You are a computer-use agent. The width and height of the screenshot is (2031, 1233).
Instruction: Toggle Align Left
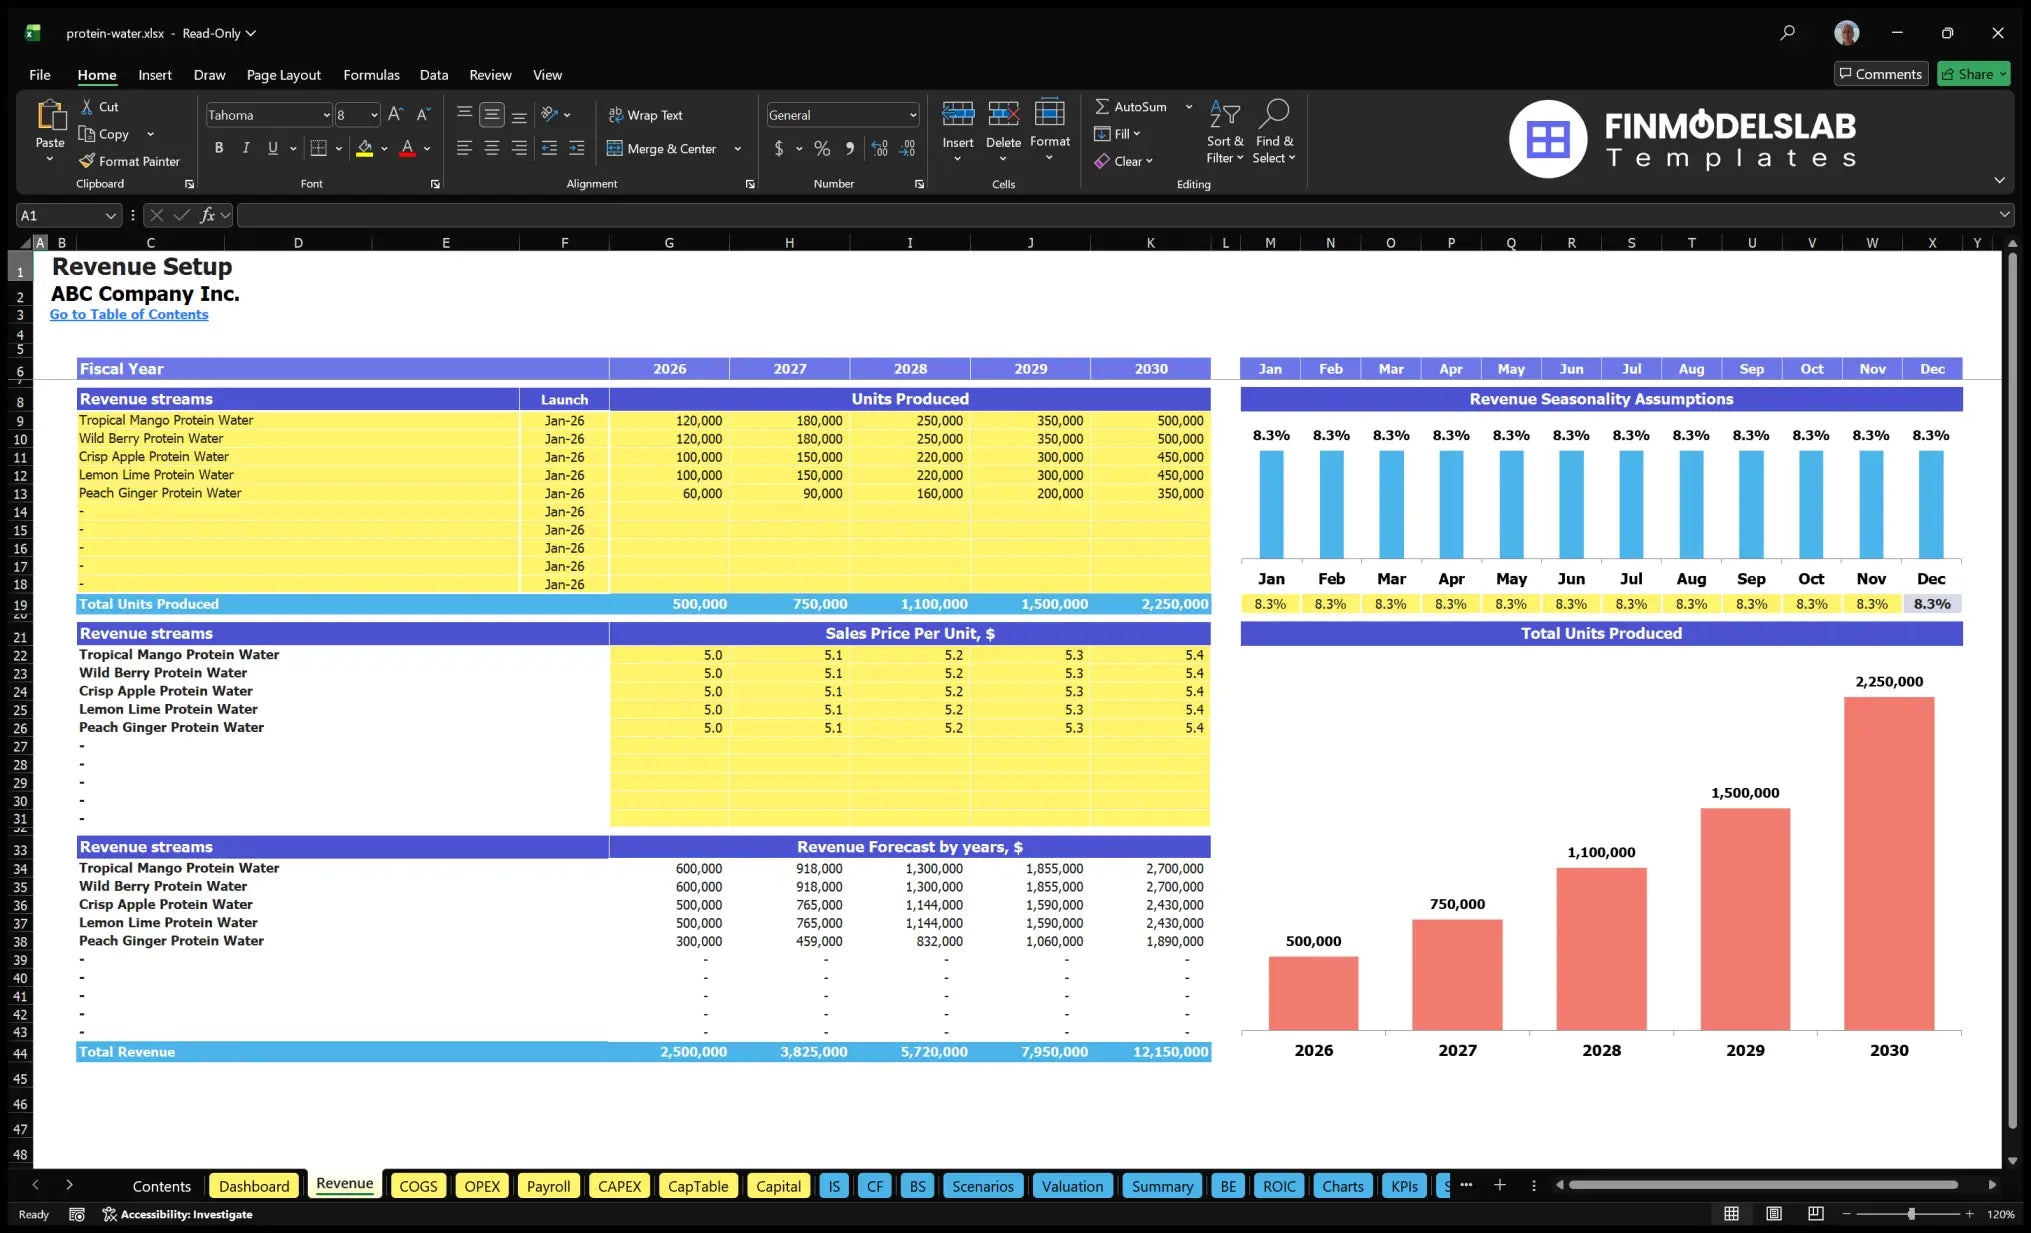(465, 148)
